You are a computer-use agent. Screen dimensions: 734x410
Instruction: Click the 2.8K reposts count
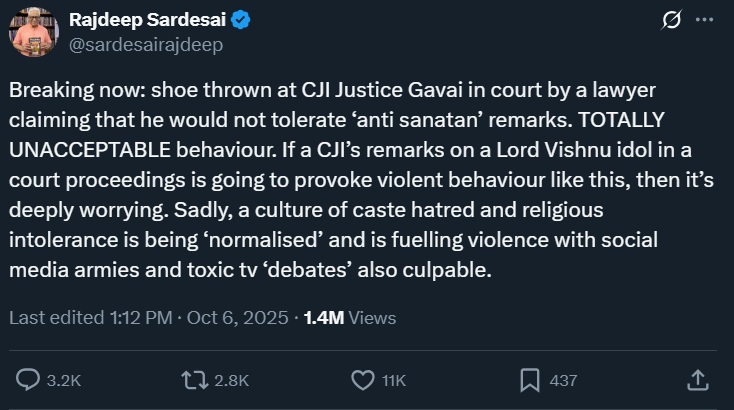coord(230,381)
